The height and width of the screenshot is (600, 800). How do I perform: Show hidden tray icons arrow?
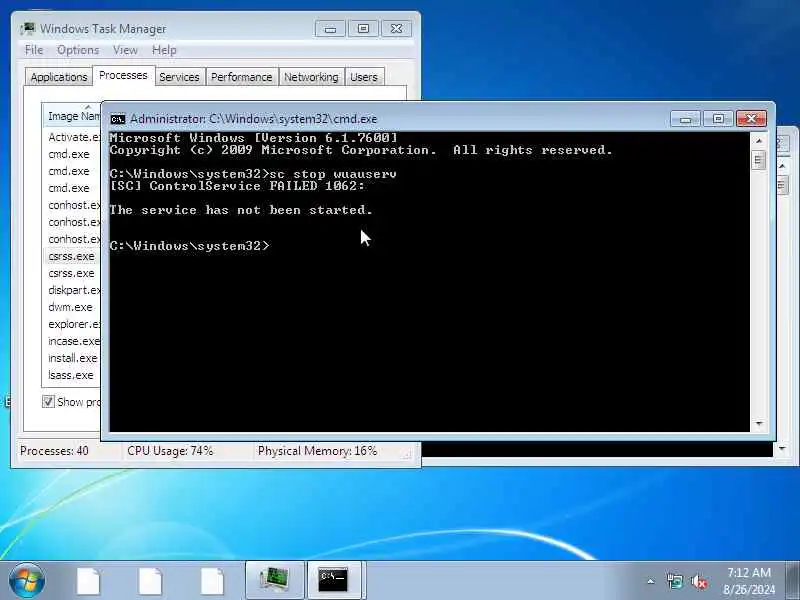[x=651, y=581]
